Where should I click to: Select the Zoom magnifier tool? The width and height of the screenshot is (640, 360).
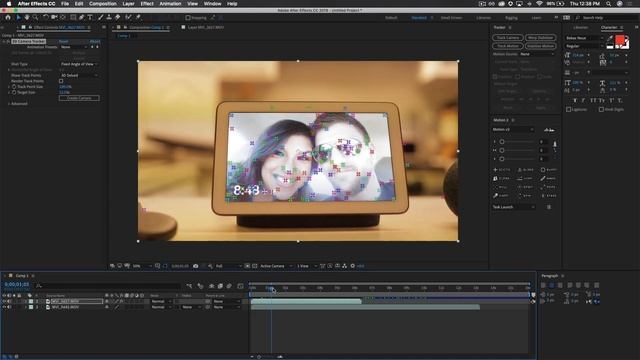(36, 18)
